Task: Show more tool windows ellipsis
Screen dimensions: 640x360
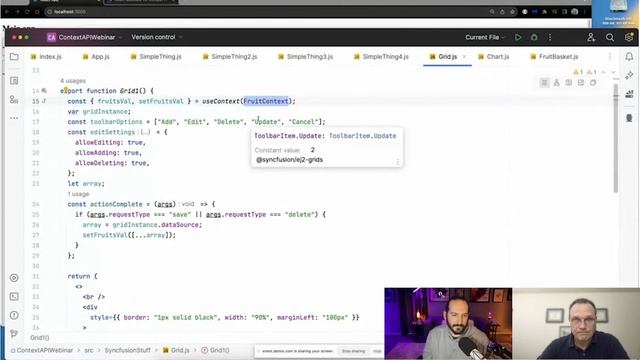Action: [14, 118]
